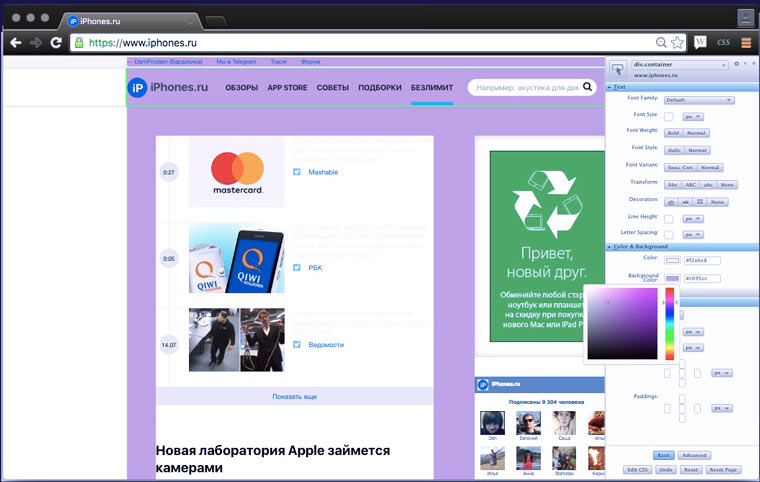
Task: Click the CSS extension icon
Action: click(x=723, y=43)
